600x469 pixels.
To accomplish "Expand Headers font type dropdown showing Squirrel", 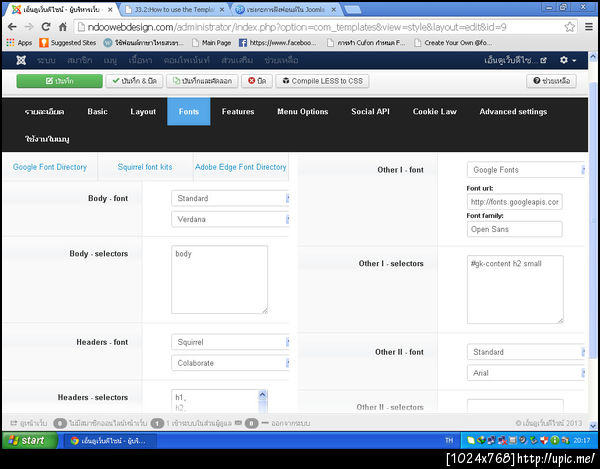I will coord(230,342).
